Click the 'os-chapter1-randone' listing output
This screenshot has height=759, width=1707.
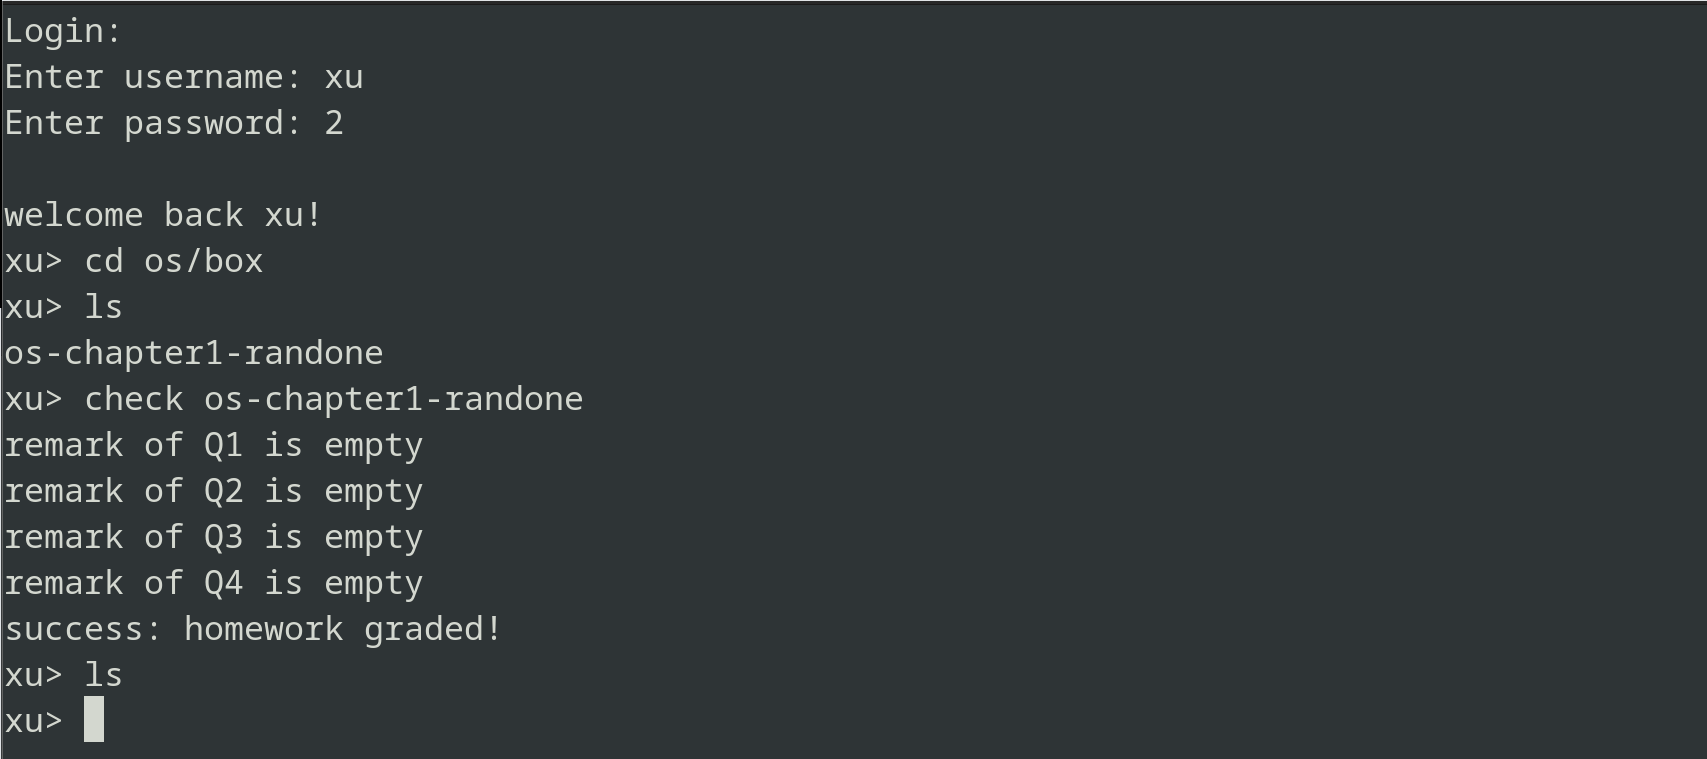(194, 353)
